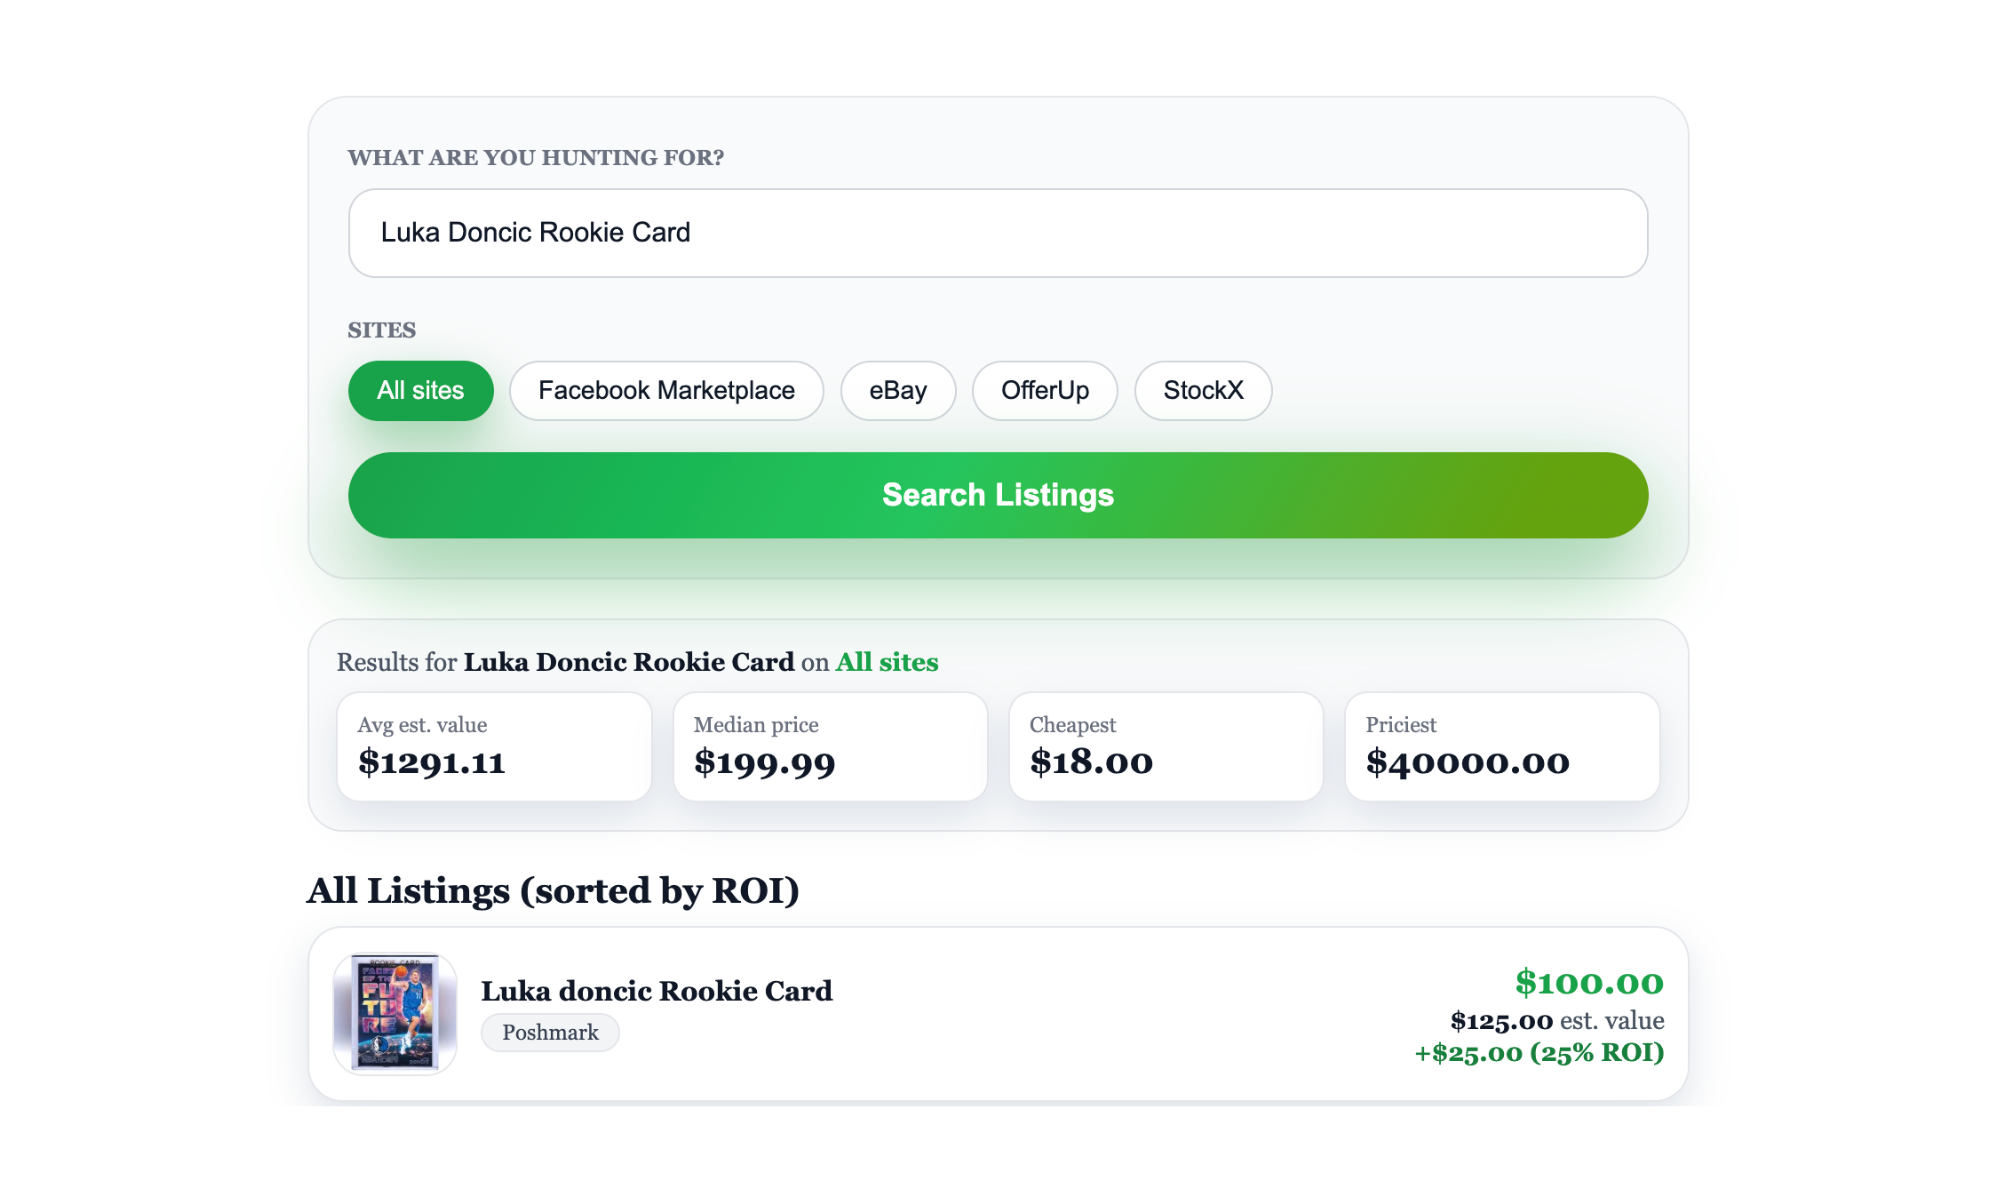Click the All Listings sorted by ROI heading
Screen dimensions: 2000x1180
tap(553, 890)
